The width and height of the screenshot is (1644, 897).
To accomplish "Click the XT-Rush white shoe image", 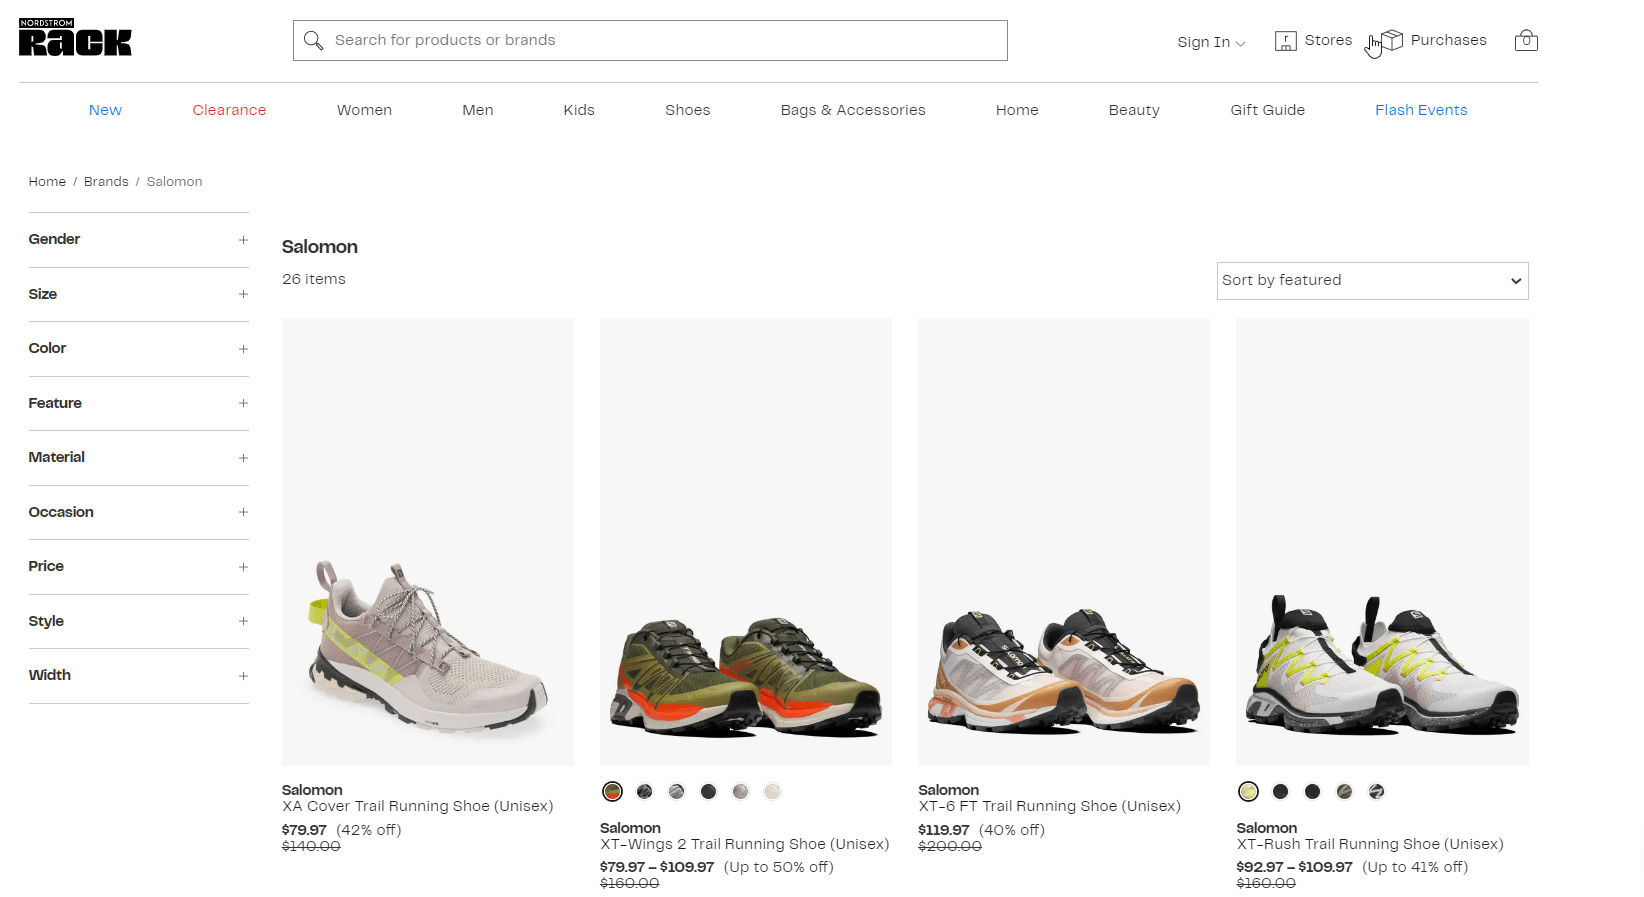I will click(1382, 542).
